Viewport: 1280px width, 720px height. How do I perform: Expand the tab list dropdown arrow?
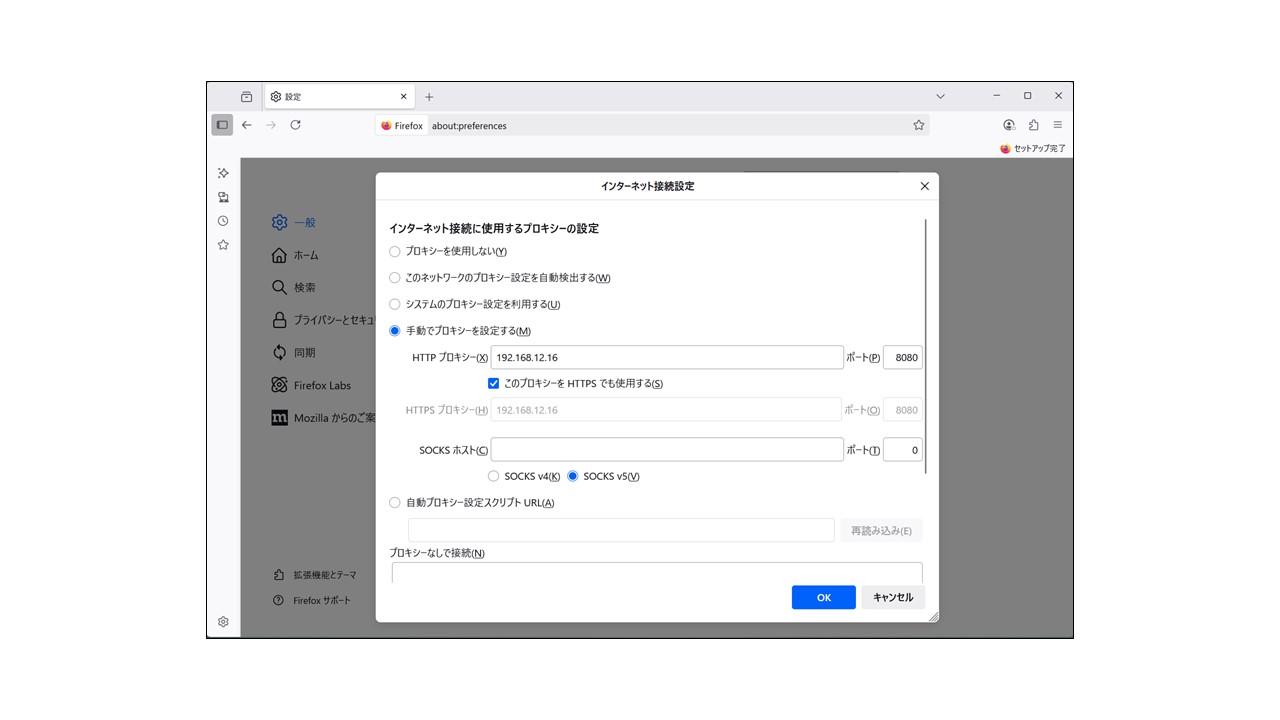[940, 96]
